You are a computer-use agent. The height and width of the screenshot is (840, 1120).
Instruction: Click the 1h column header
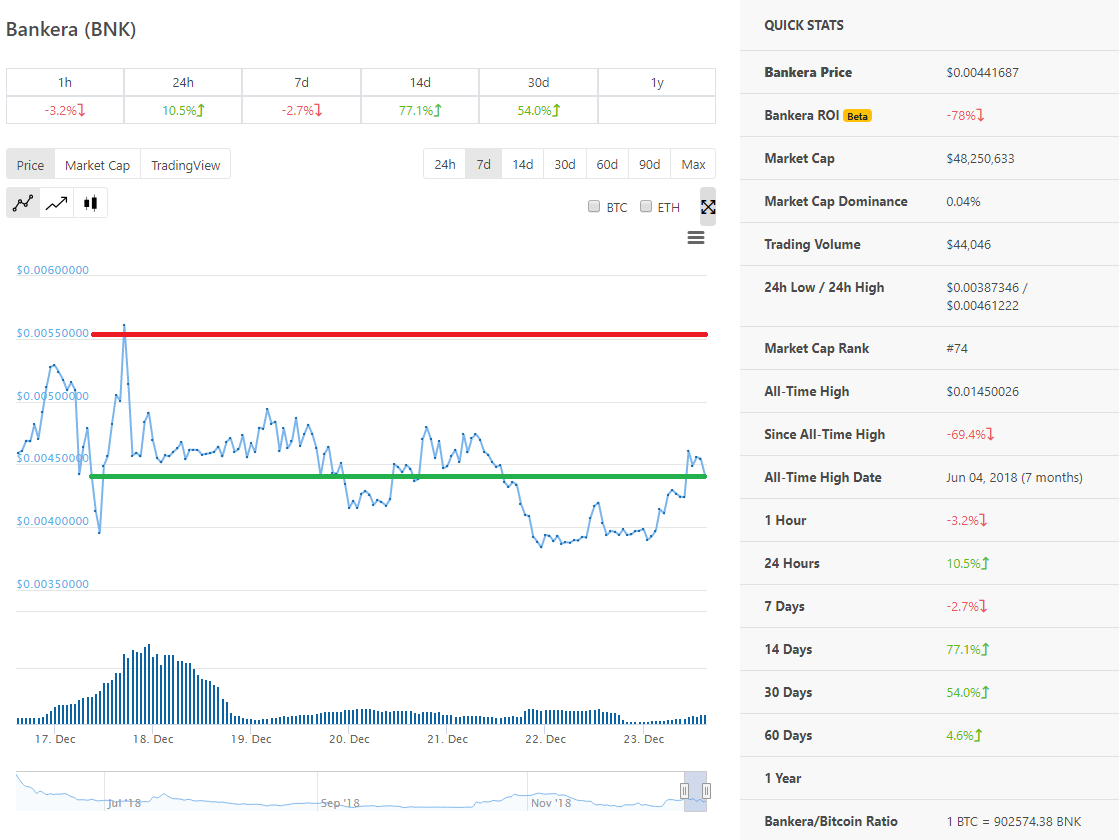click(x=65, y=82)
